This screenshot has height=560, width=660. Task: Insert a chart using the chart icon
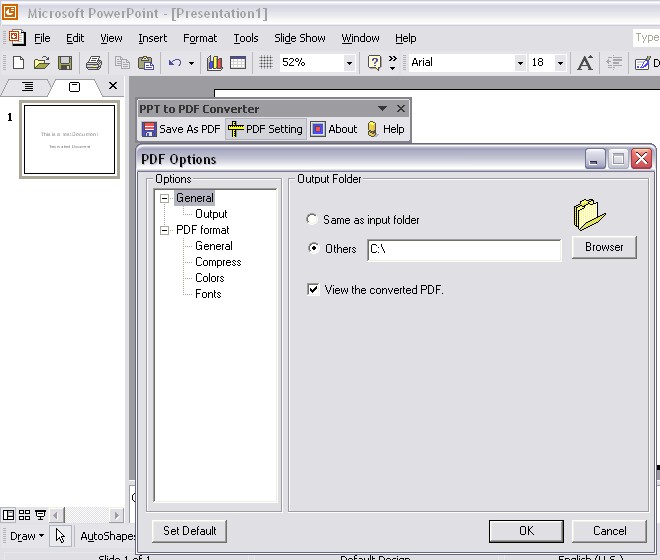pos(215,63)
